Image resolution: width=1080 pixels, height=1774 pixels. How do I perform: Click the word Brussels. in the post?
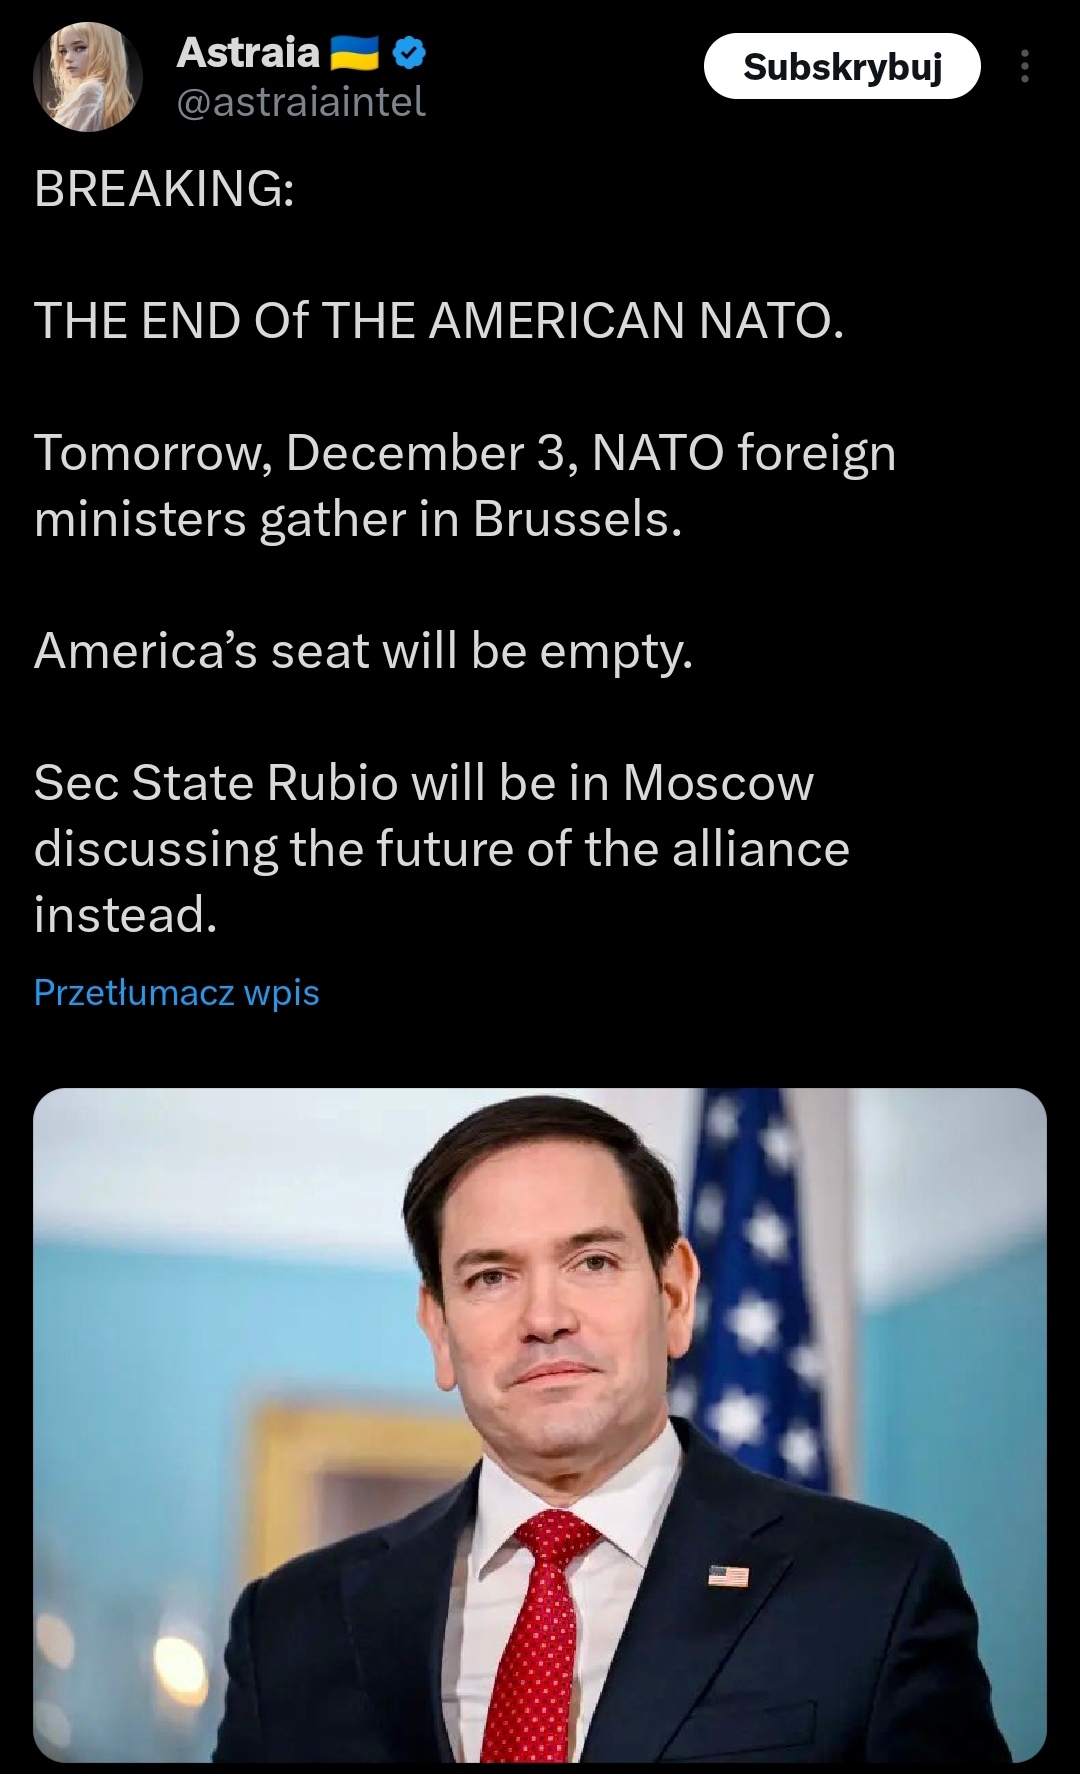(577, 519)
